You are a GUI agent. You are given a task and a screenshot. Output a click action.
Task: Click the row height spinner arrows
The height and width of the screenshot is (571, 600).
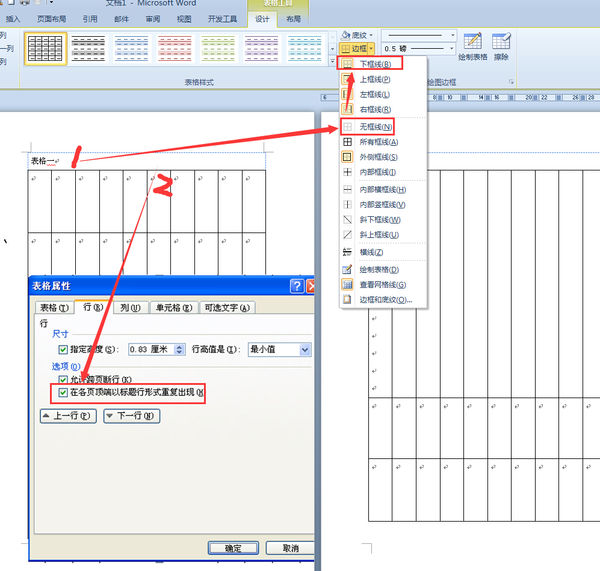[179, 349]
